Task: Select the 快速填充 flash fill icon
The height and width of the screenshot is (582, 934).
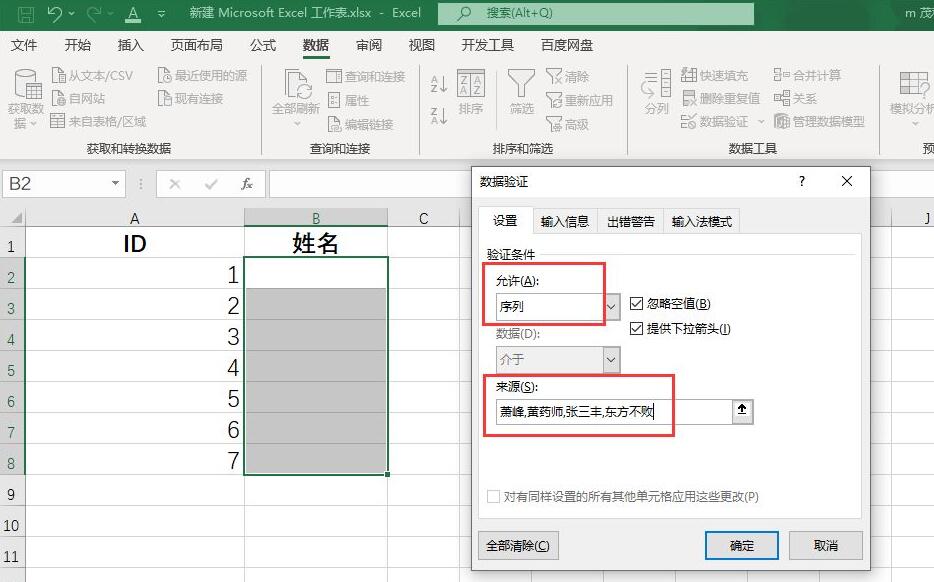Action: [x=692, y=76]
